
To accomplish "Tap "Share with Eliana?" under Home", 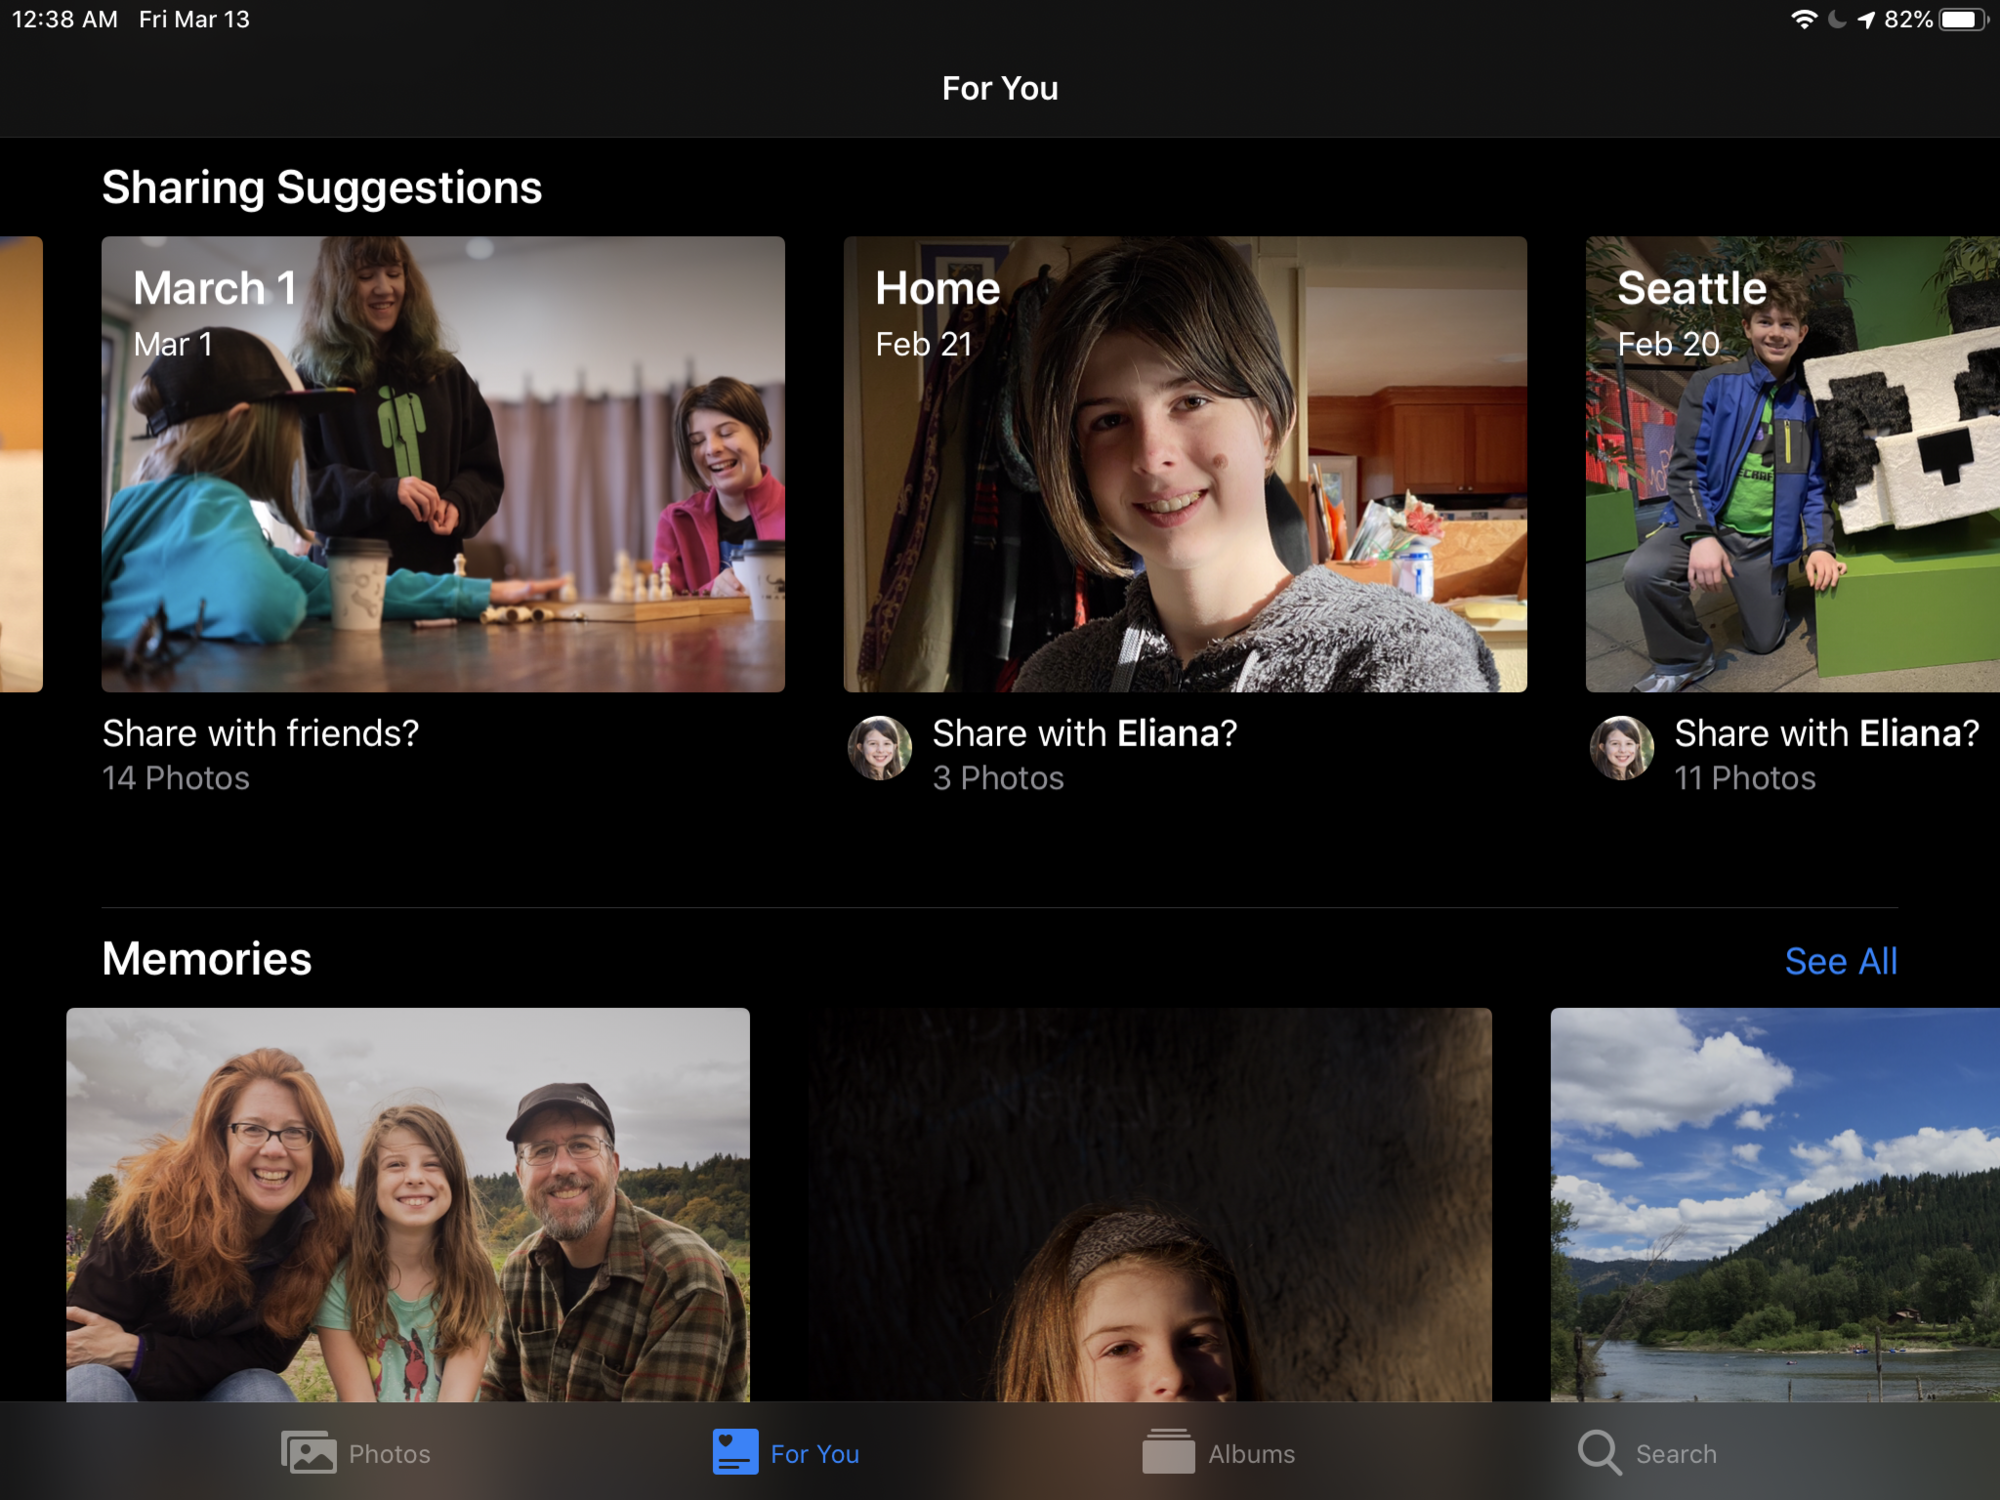I will pos(1085,734).
